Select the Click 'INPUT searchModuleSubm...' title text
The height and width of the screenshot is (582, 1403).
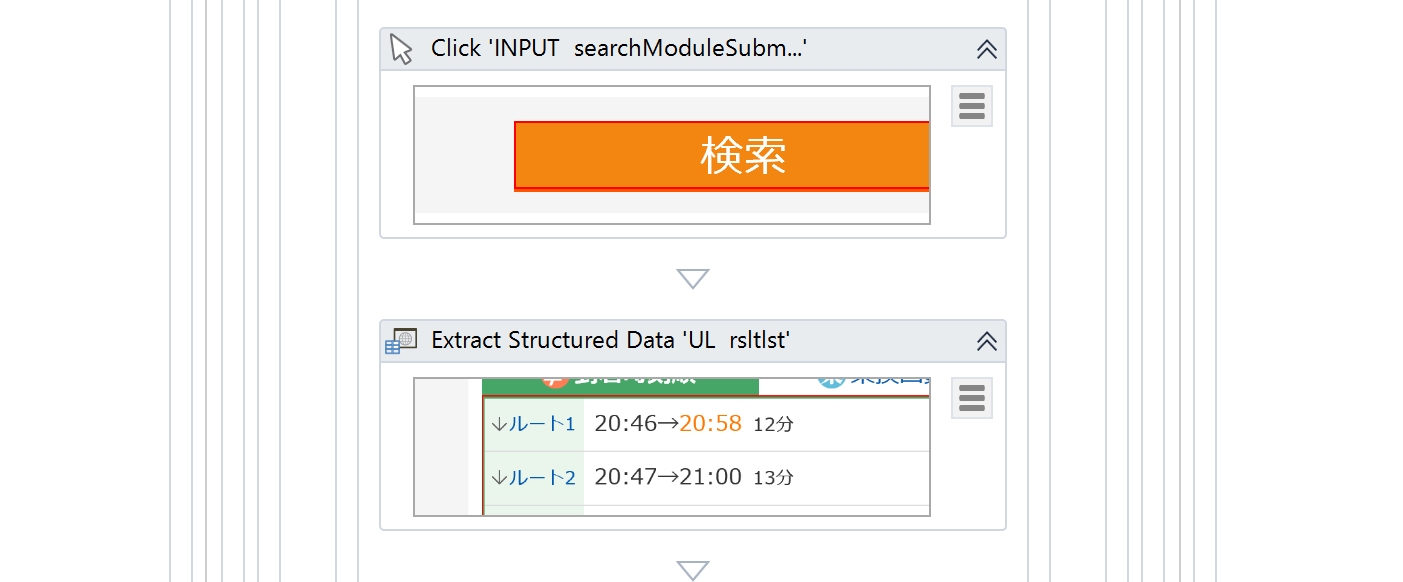click(619, 48)
